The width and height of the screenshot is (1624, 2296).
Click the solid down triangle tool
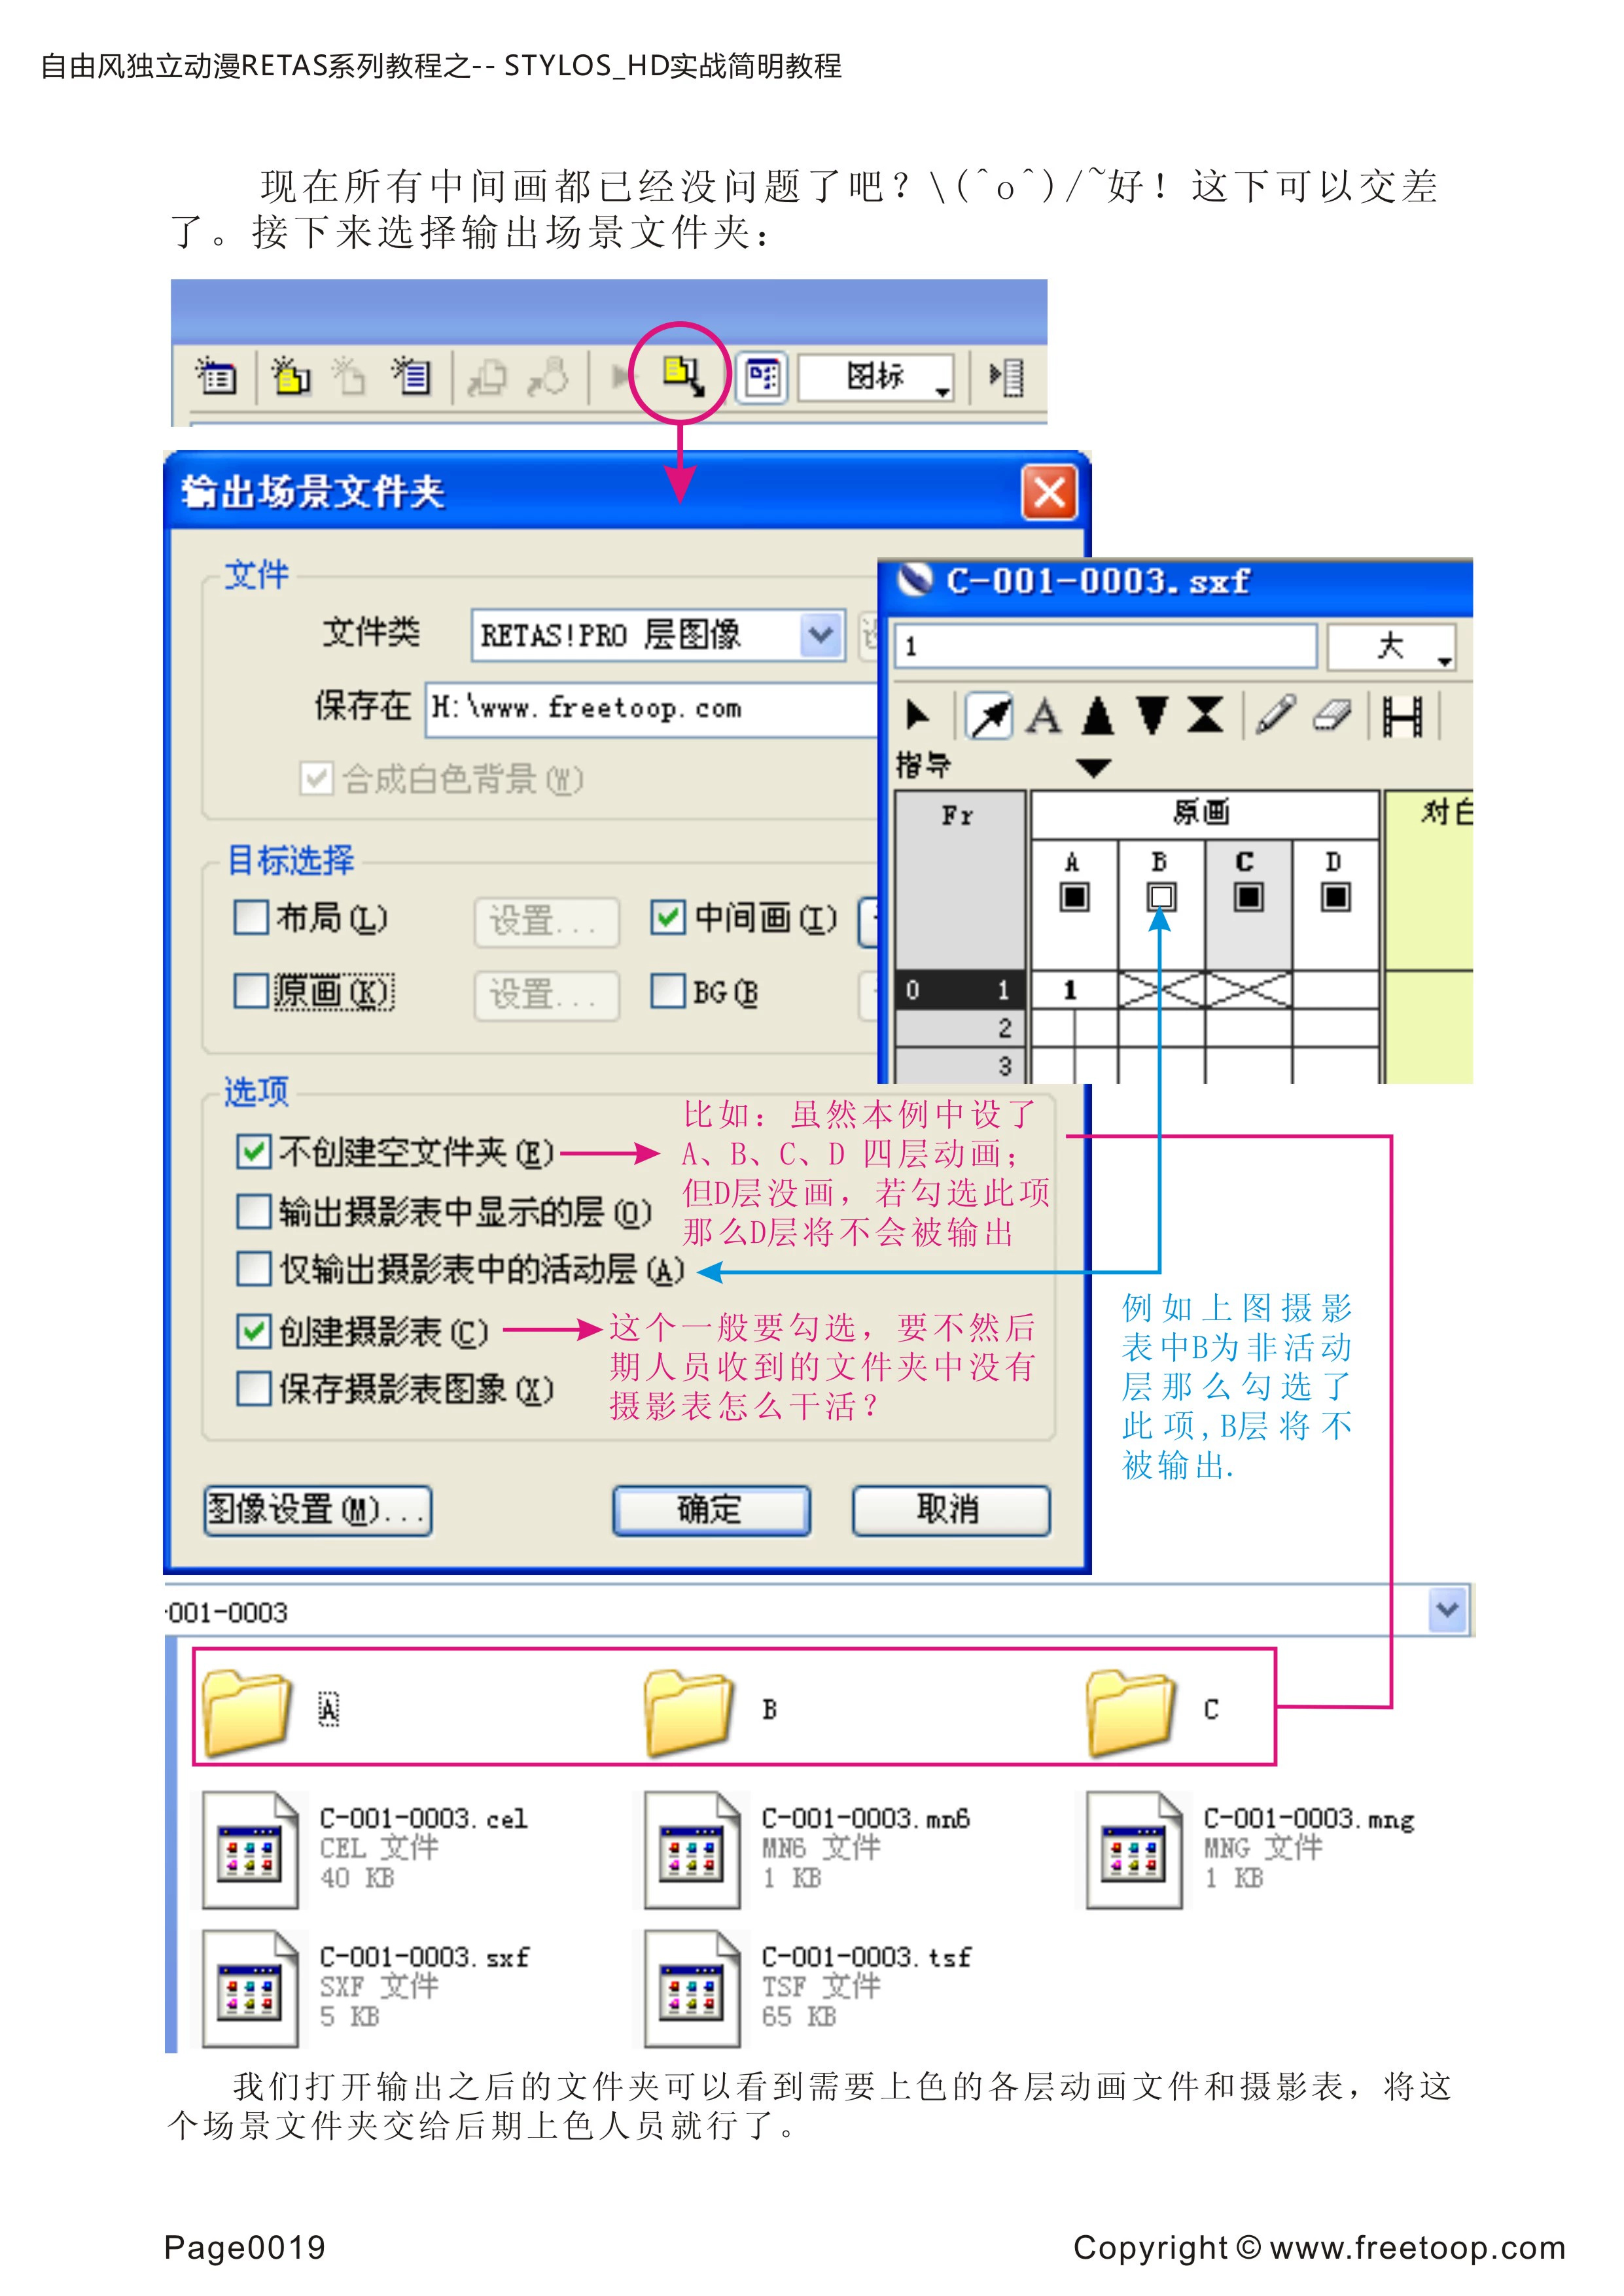[1152, 716]
